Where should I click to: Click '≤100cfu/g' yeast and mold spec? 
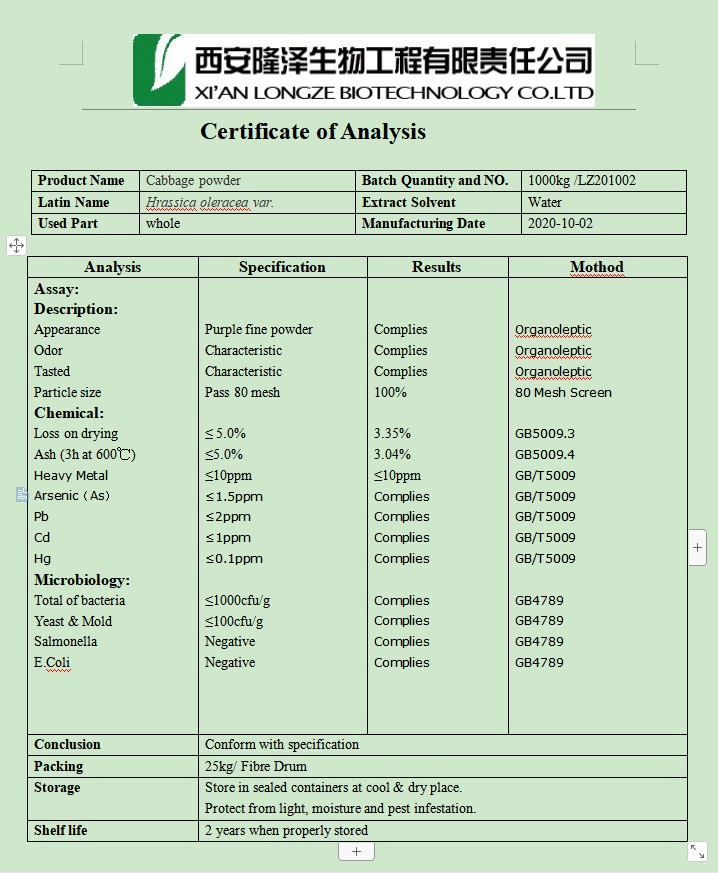click(234, 621)
